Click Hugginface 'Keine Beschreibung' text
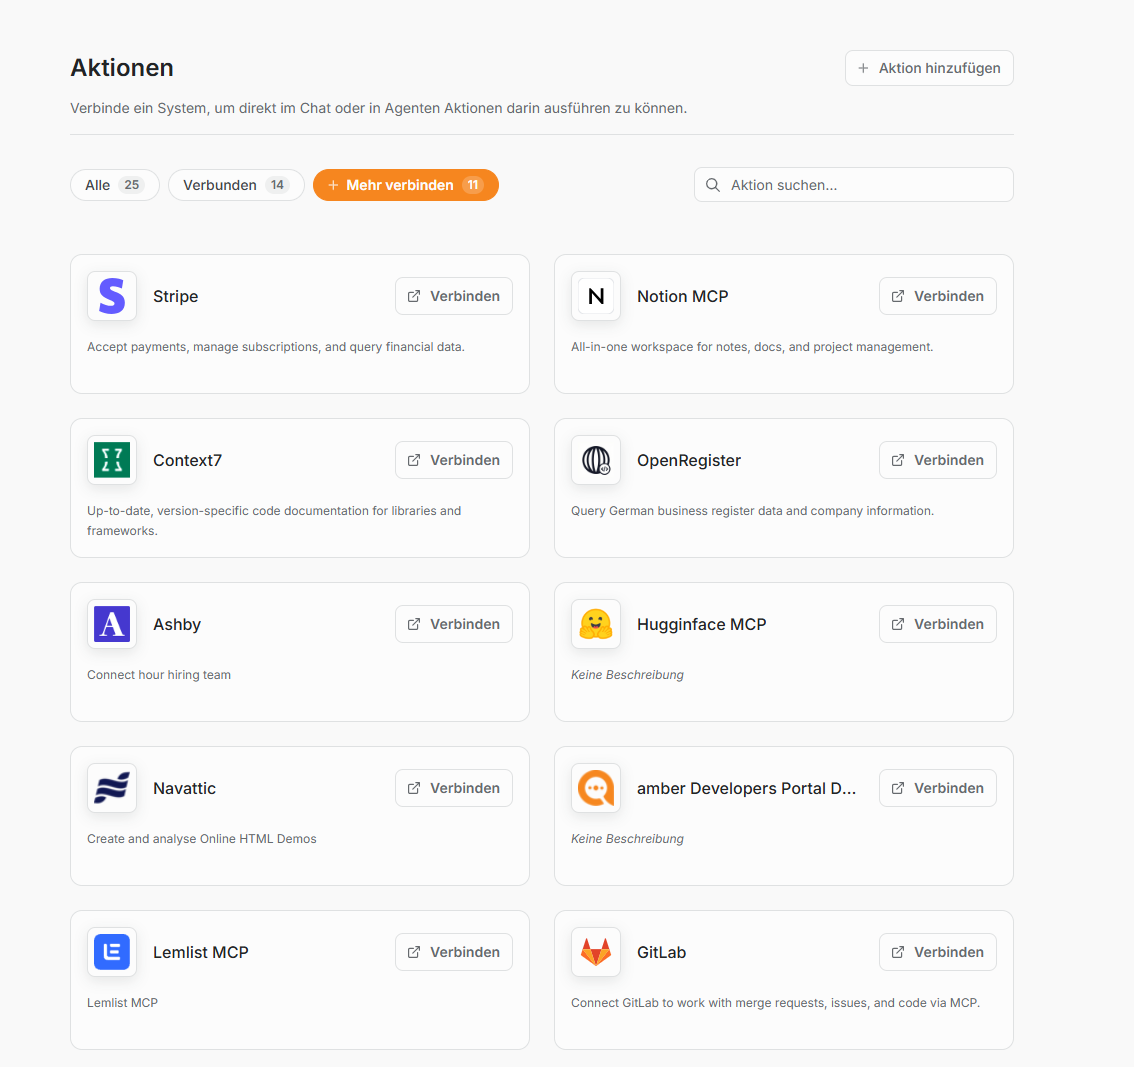Screen dimensions: 1134x1067 coord(627,675)
